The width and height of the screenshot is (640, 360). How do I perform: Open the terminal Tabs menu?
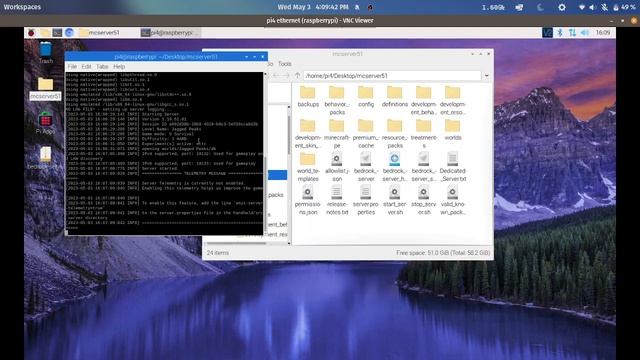point(102,67)
